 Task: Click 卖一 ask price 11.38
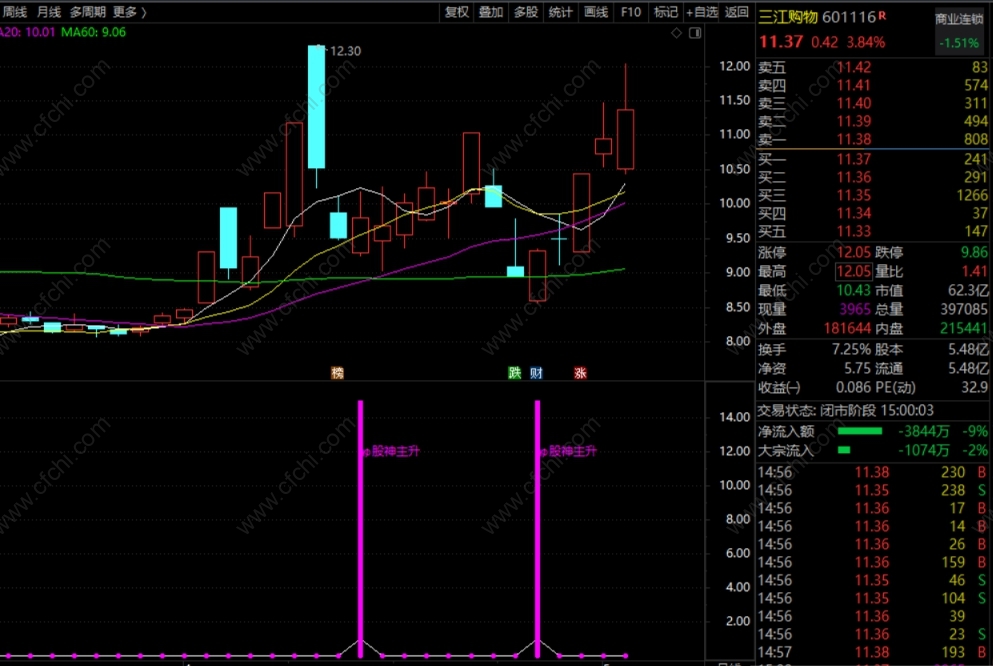pos(854,139)
